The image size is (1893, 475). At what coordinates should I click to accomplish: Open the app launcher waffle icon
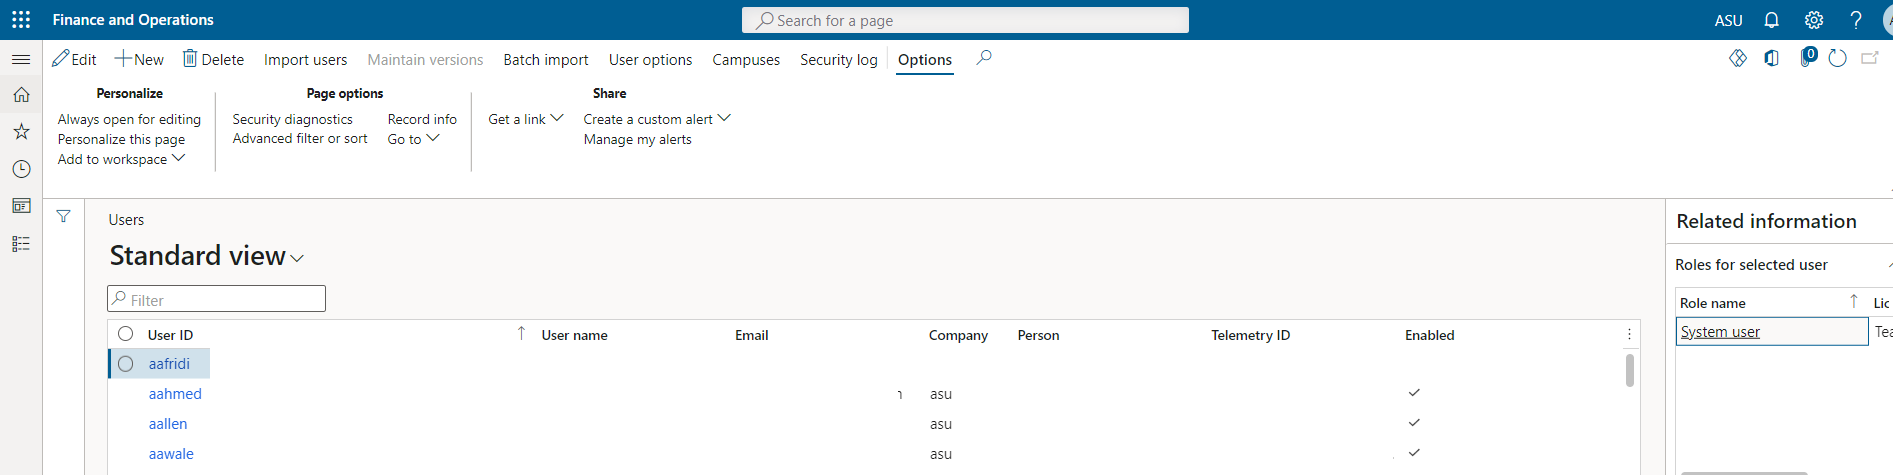point(21,20)
